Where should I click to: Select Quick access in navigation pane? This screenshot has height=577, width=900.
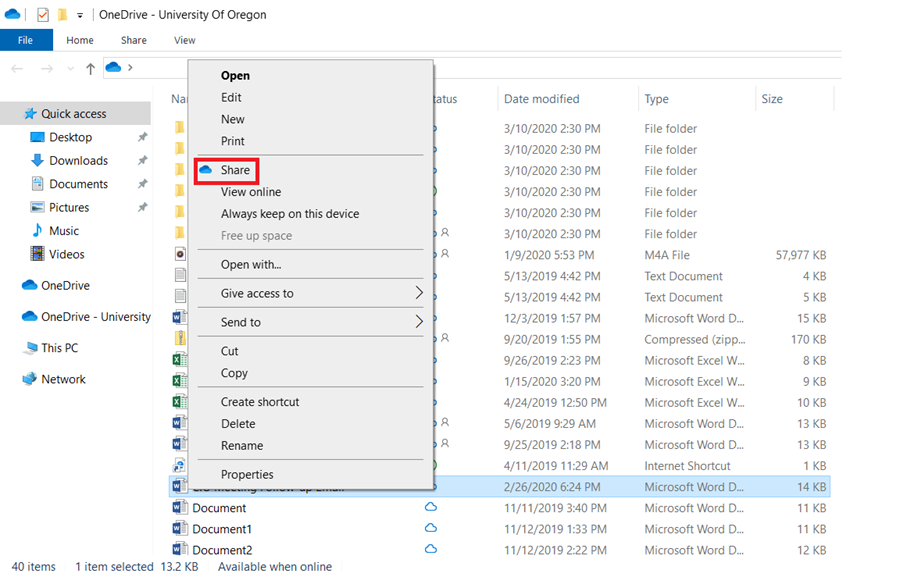pos(75,114)
